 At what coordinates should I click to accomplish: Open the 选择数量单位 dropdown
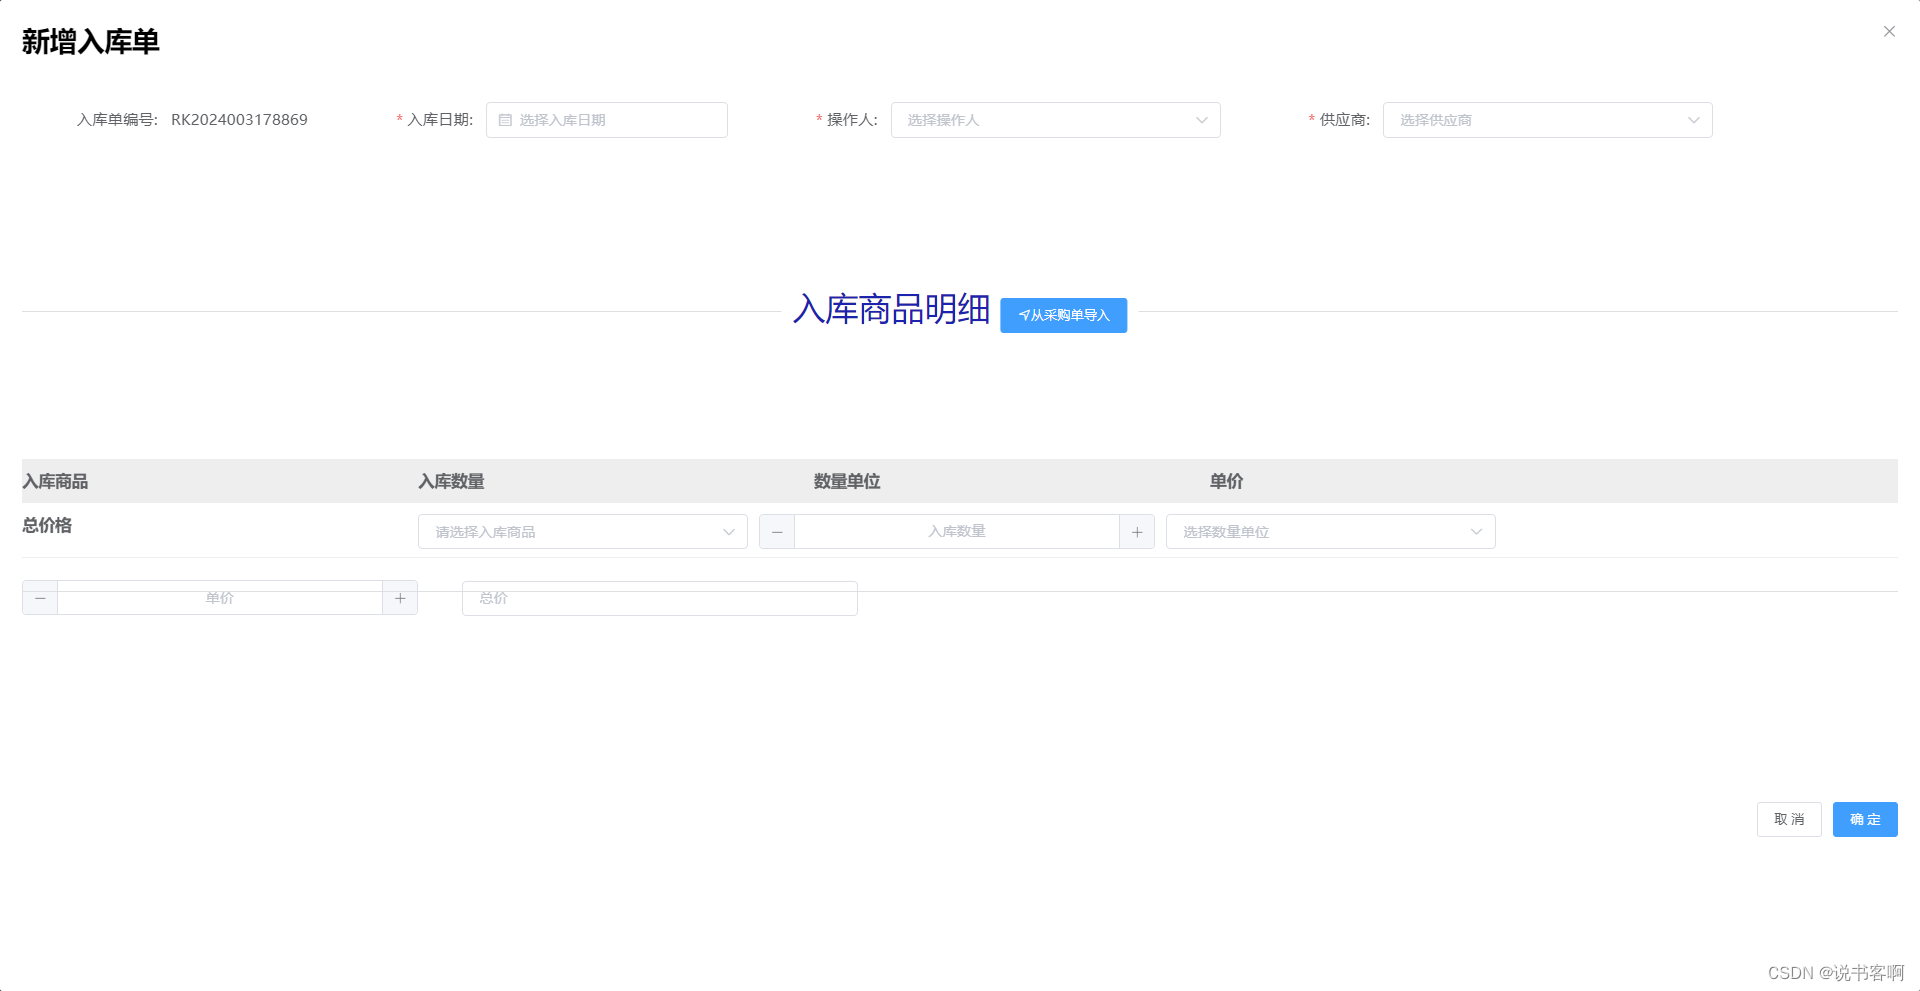pyautogui.click(x=1331, y=532)
